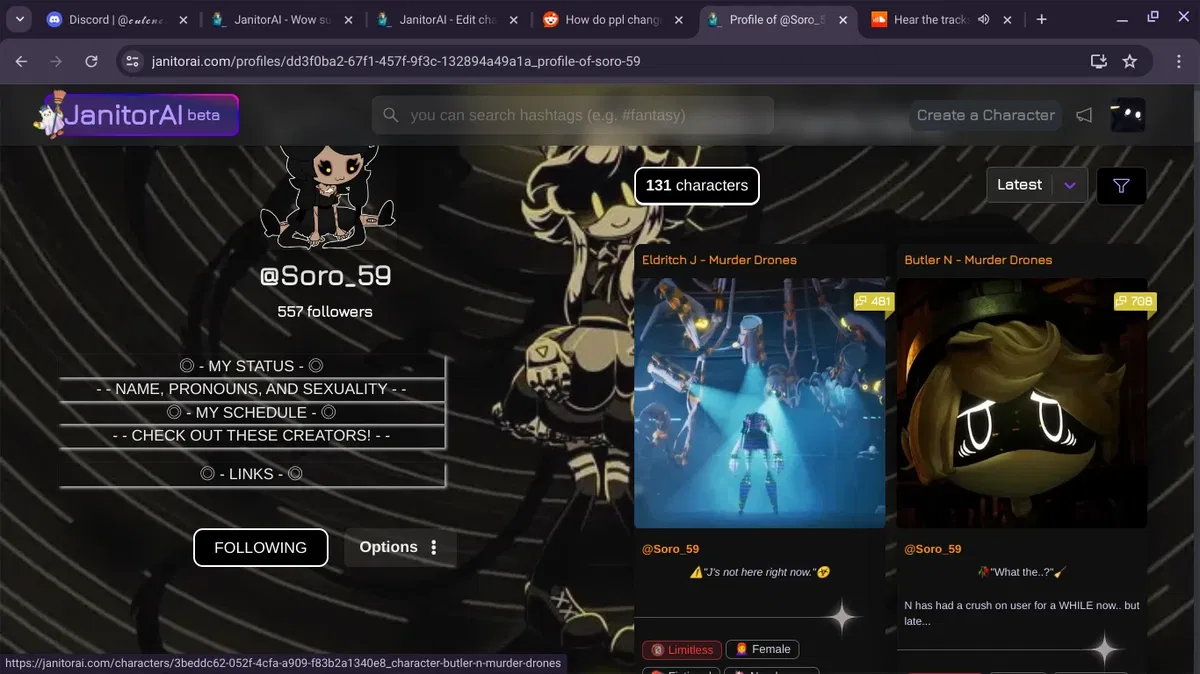
Task: Click the chat count badge 708
Action: click(x=1135, y=301)
